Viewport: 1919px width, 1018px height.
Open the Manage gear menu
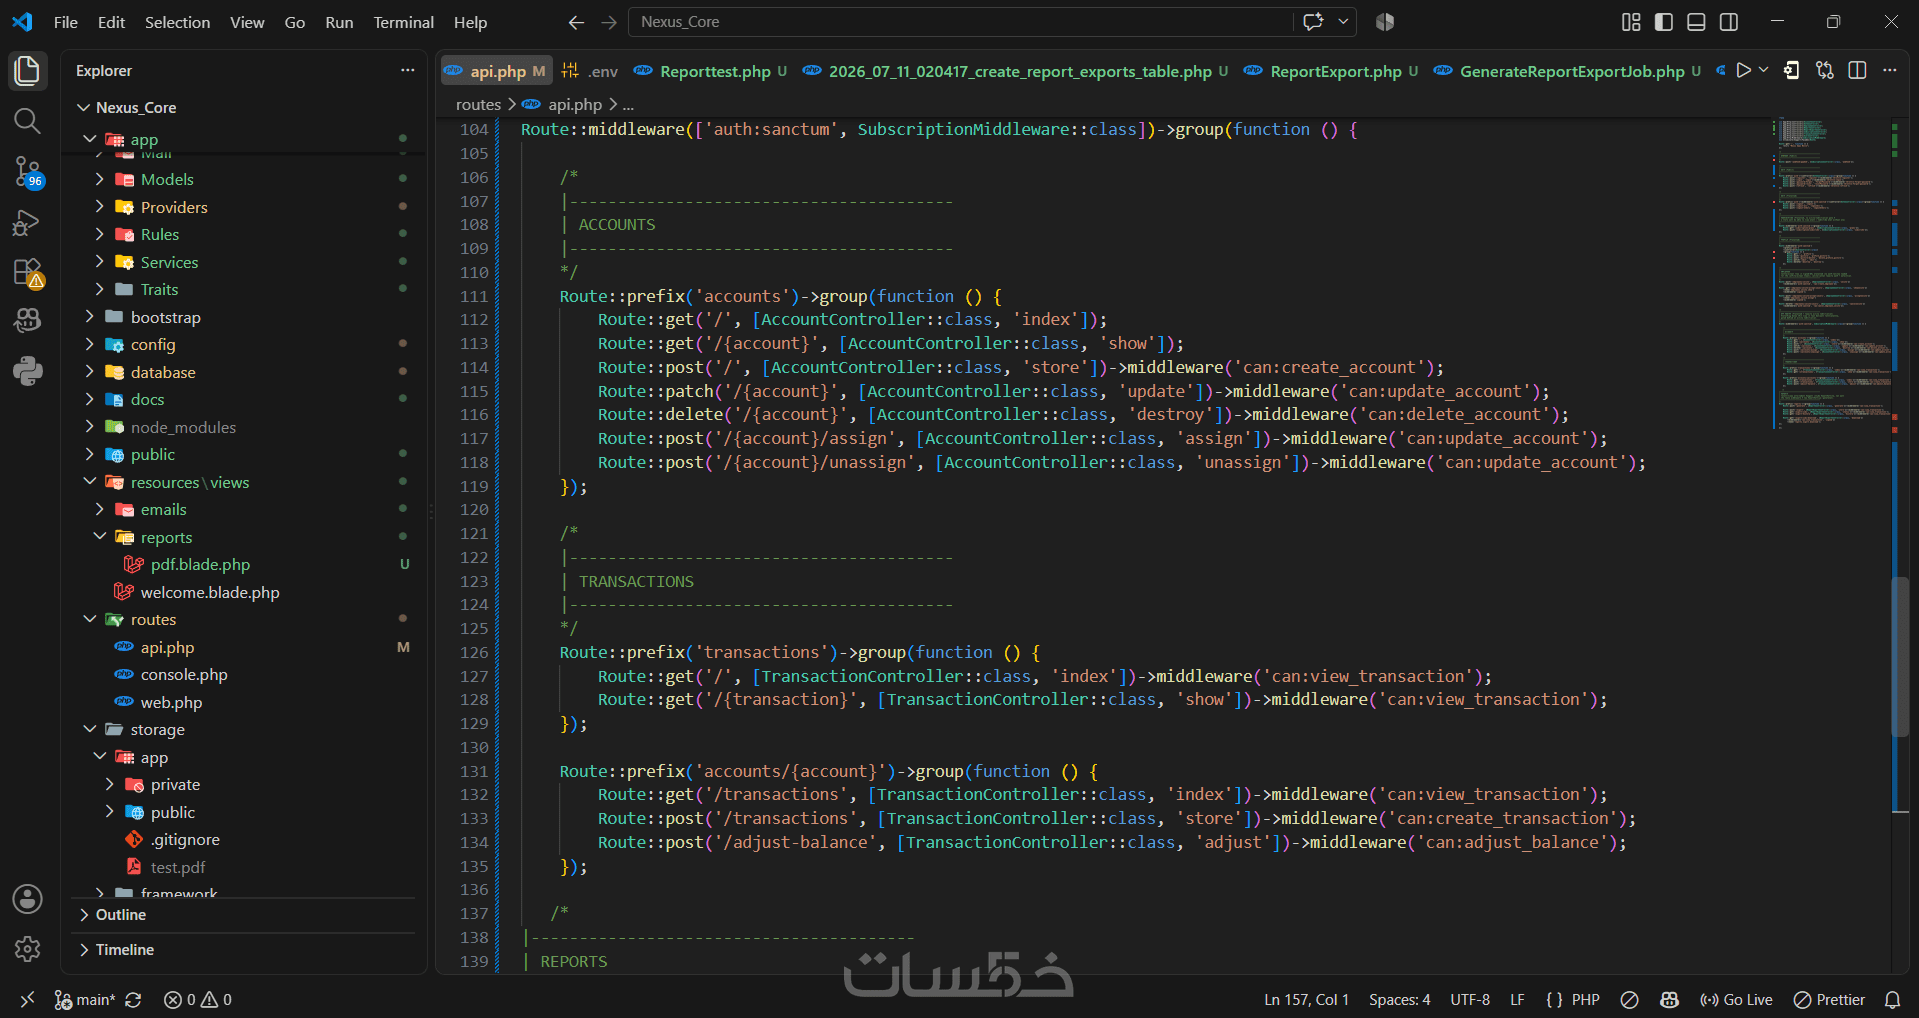pyautogui.click(x=27, y=949)
